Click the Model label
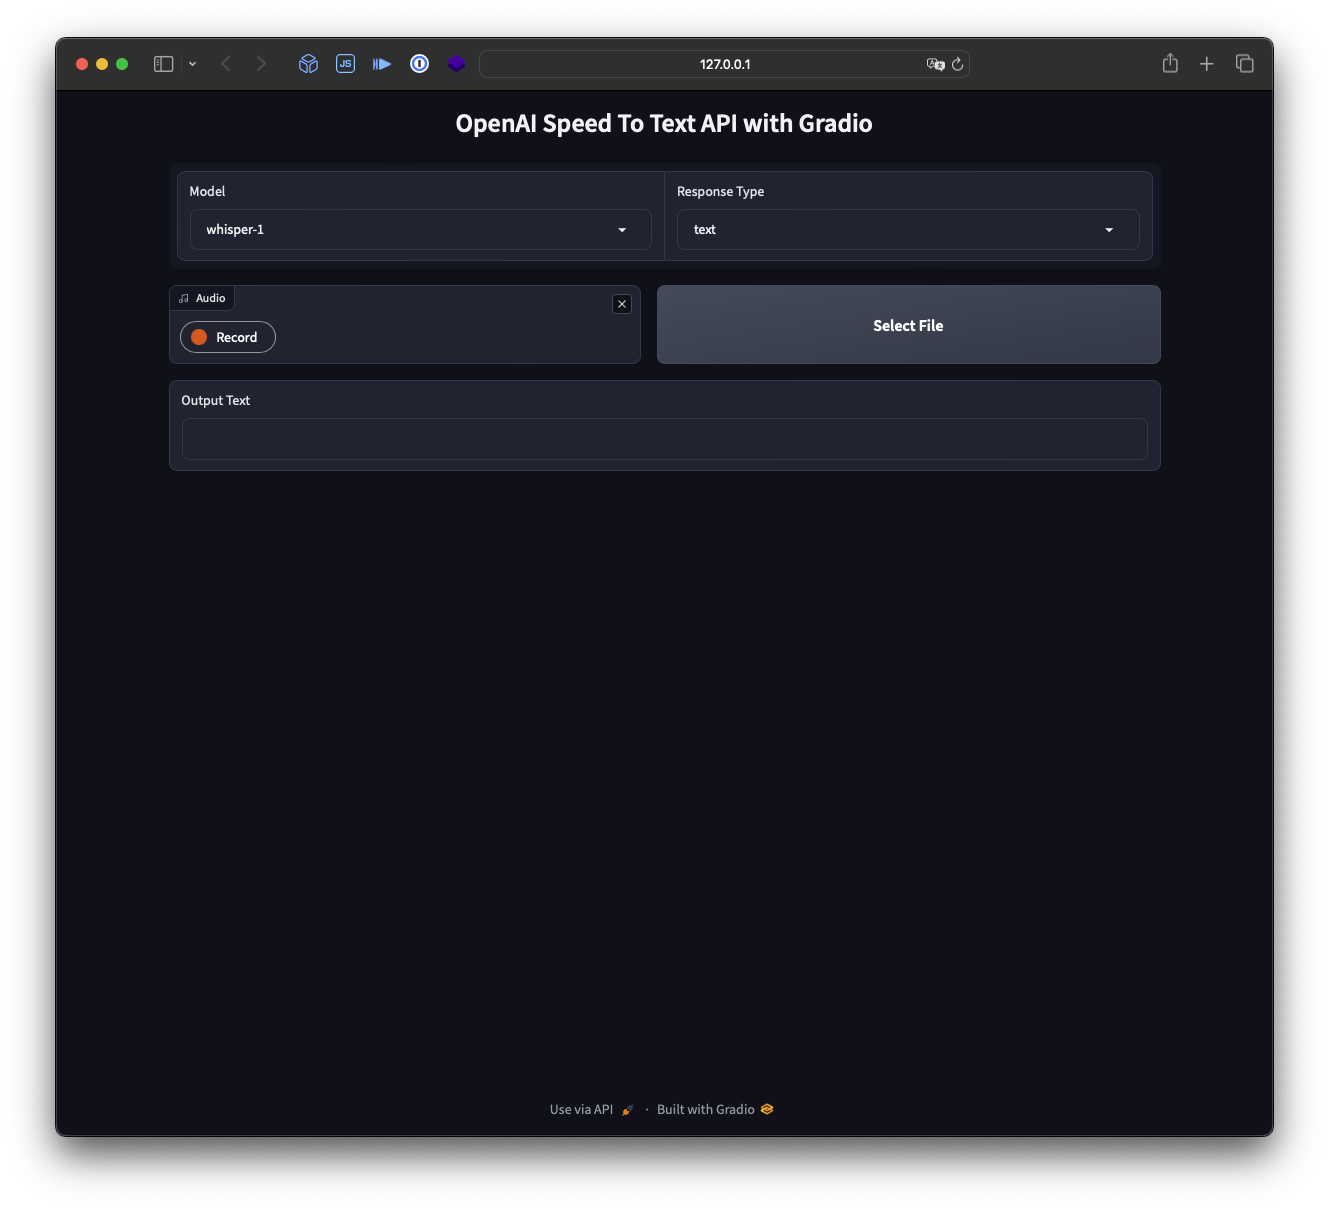This screenshot has width=1329, height=1210. coord(207,191)
